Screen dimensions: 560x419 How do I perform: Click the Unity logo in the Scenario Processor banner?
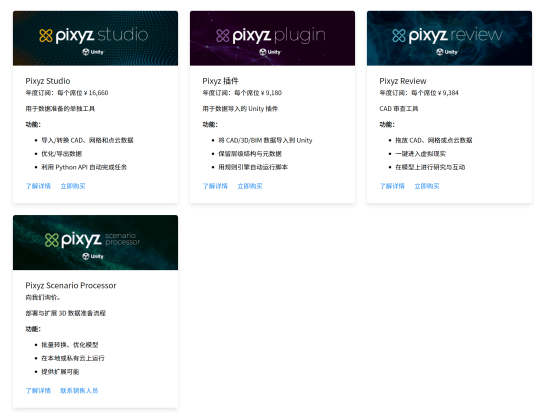(93, 256)
